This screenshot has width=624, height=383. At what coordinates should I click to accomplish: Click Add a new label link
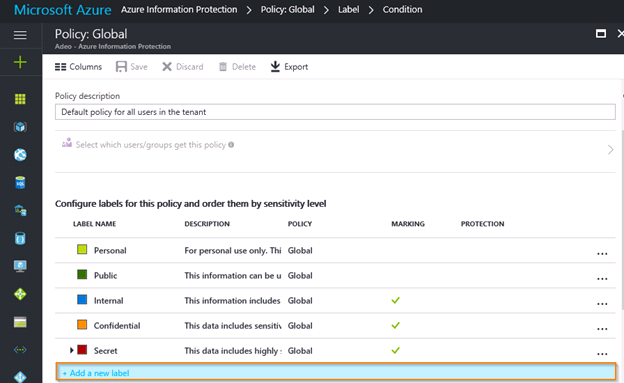[96, 373]
